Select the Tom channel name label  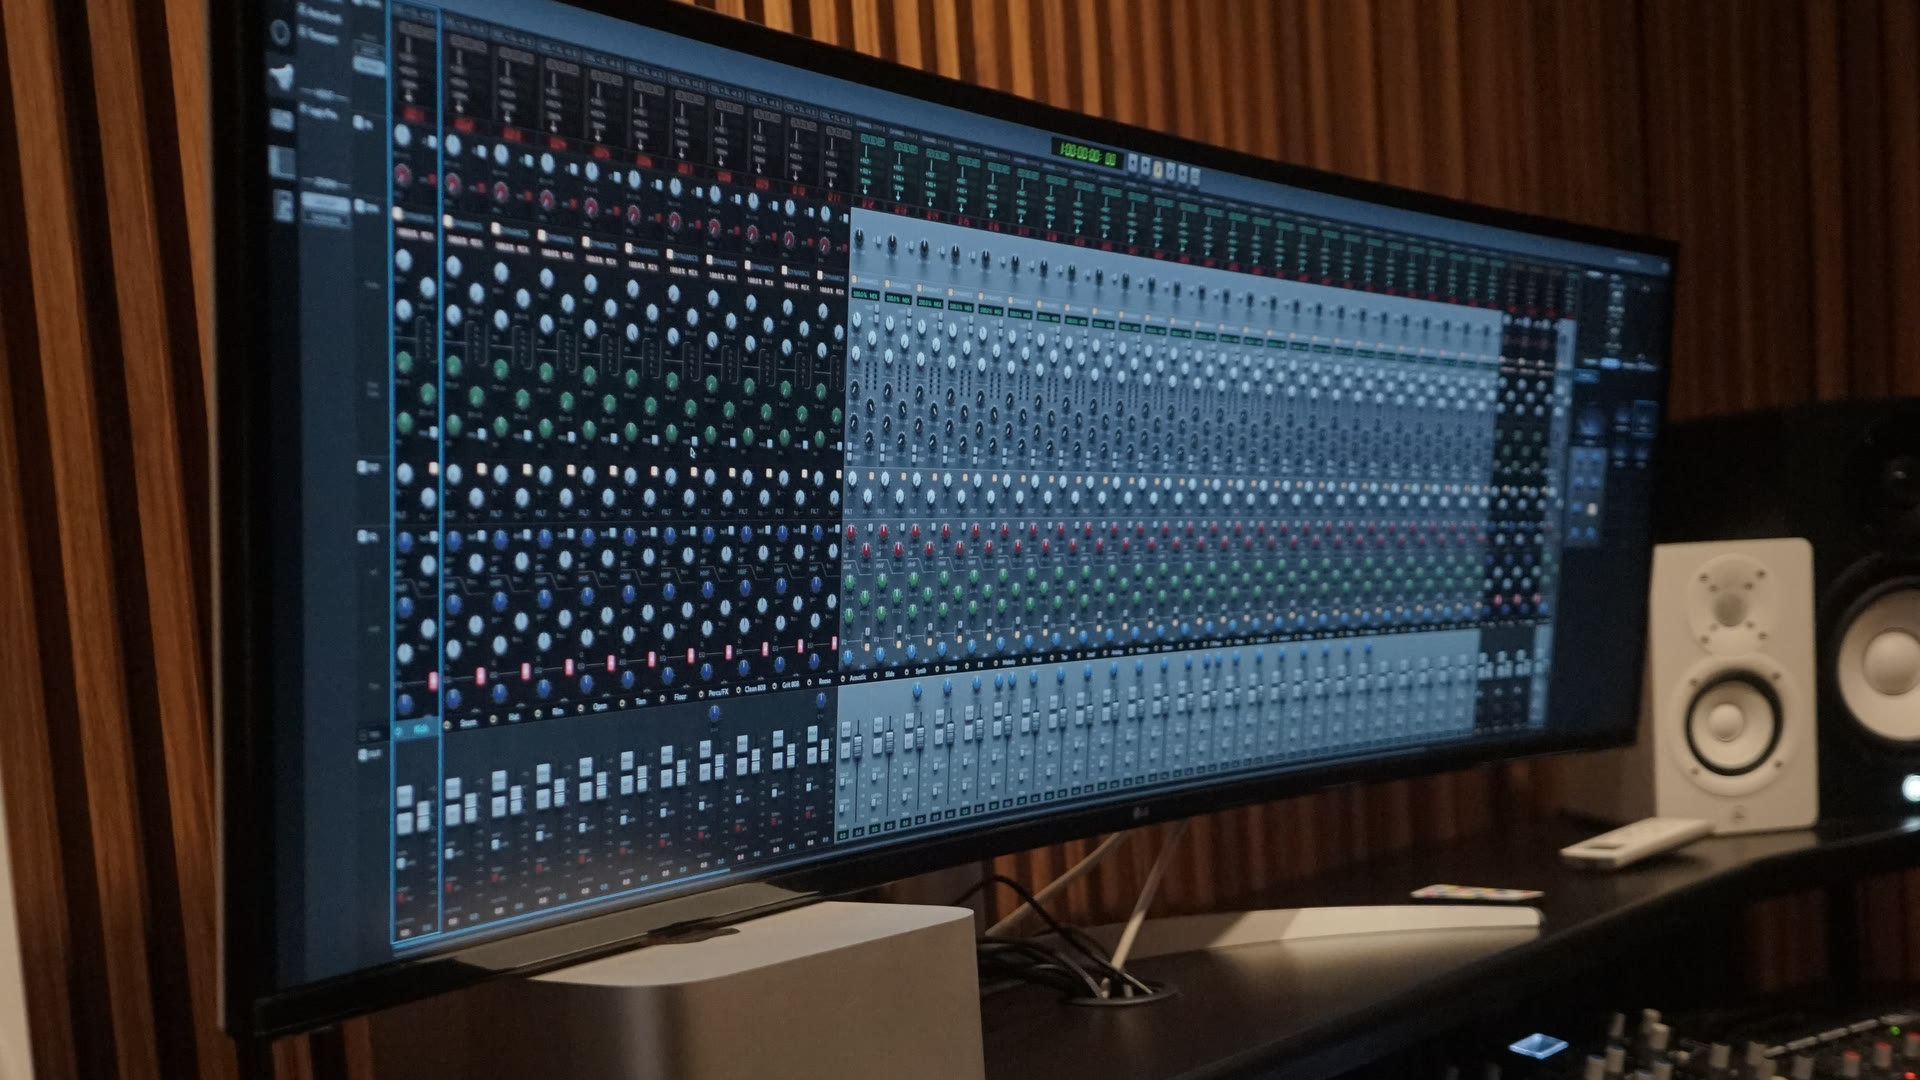point(641,701)
